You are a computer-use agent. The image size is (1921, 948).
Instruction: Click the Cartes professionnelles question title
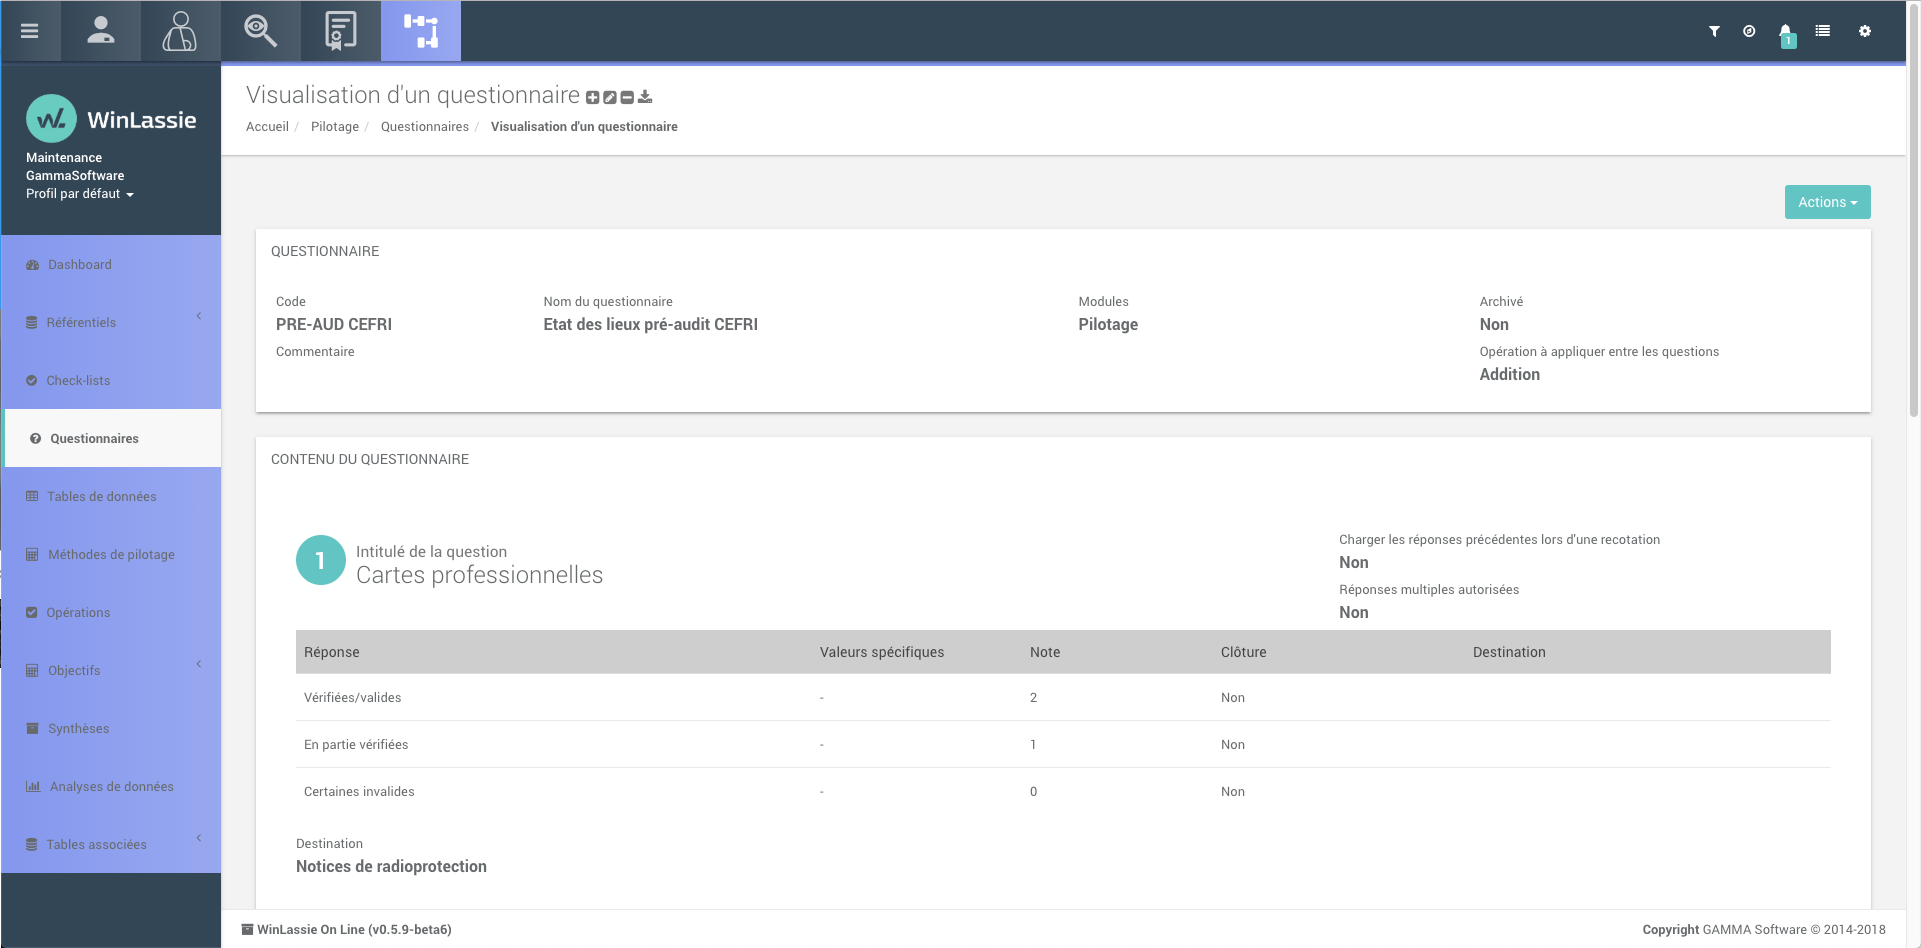480,575
